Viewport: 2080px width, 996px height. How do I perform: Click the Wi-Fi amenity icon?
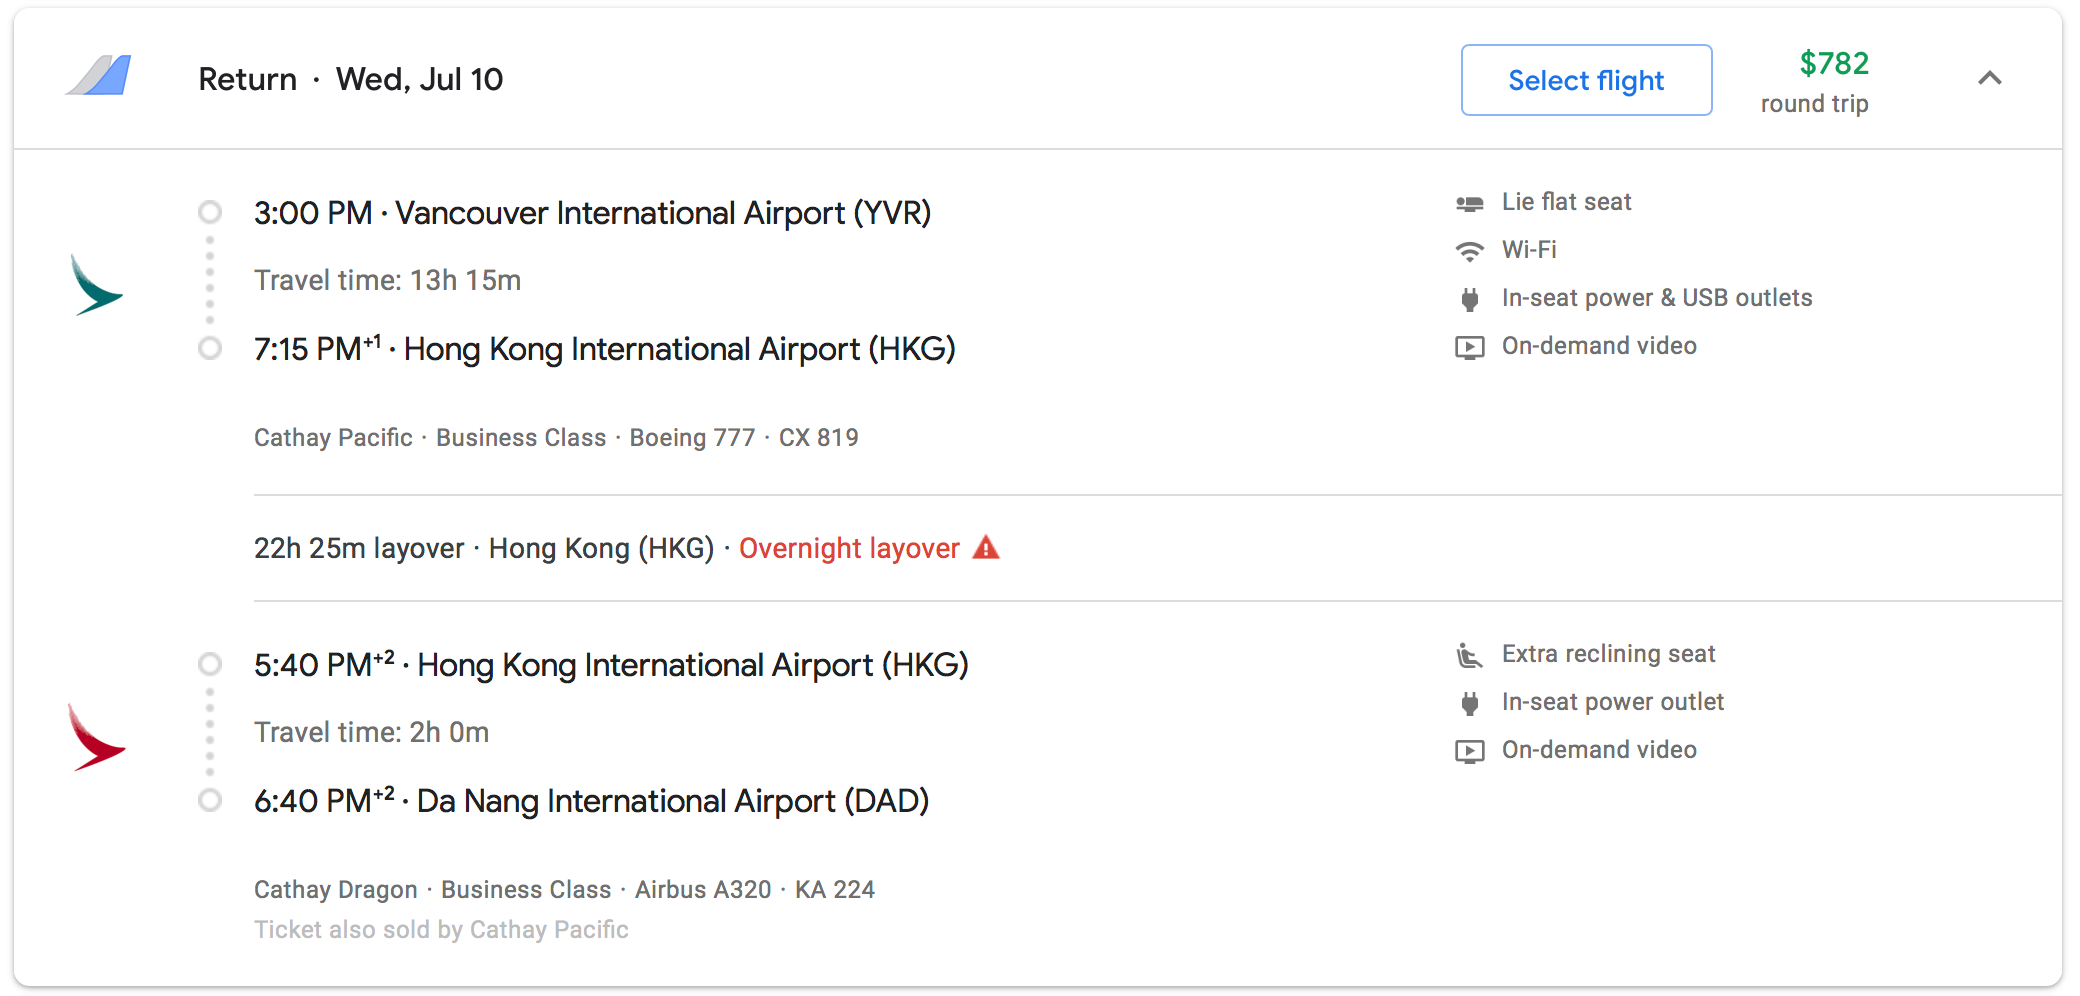coord(1469,251)
